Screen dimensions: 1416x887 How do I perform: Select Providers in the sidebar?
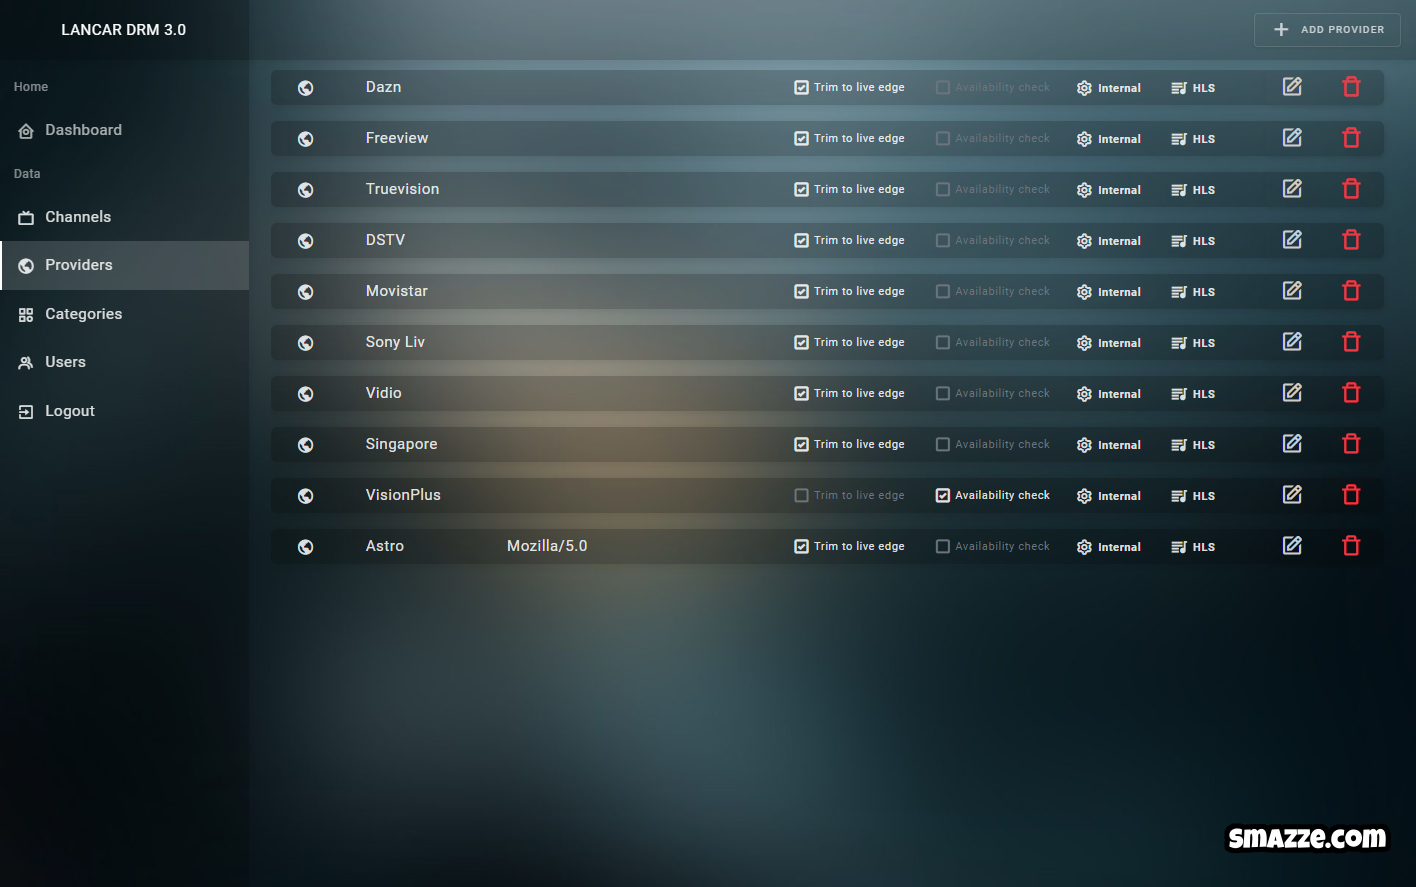coord(124,265)
